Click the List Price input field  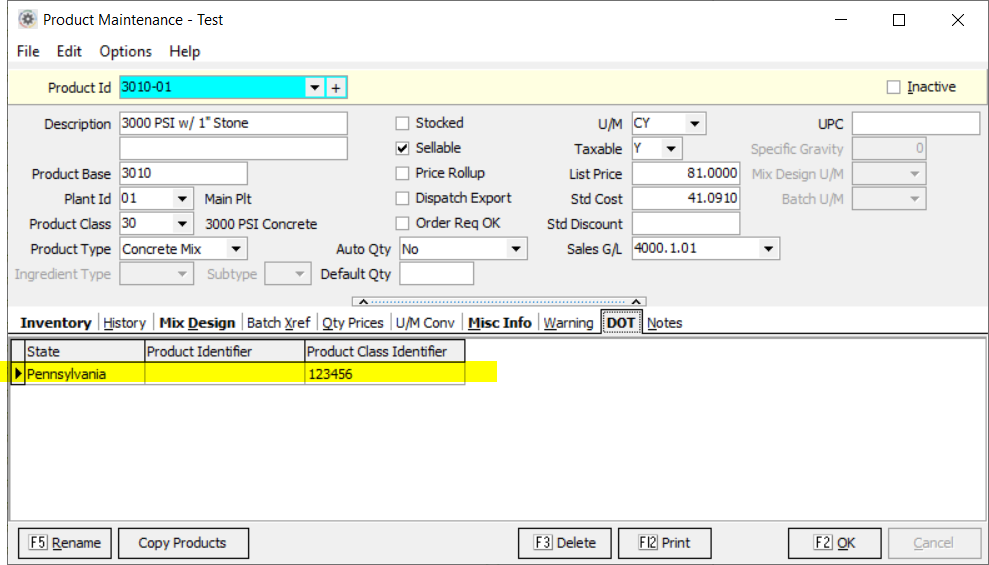(x=686, y=174)
